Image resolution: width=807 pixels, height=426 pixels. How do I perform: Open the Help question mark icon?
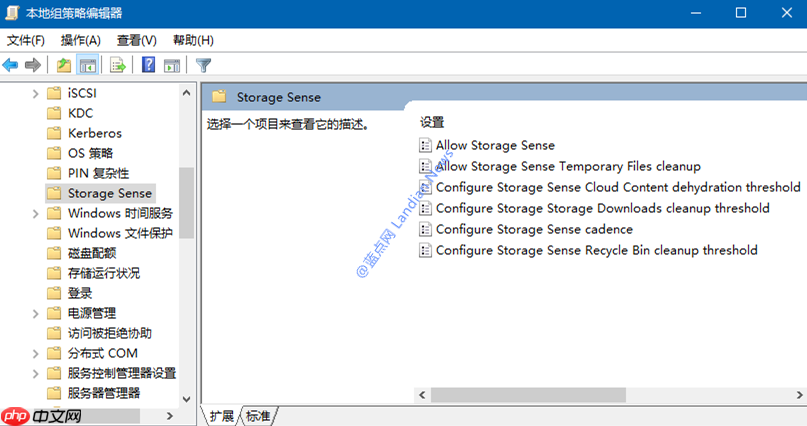148,65
